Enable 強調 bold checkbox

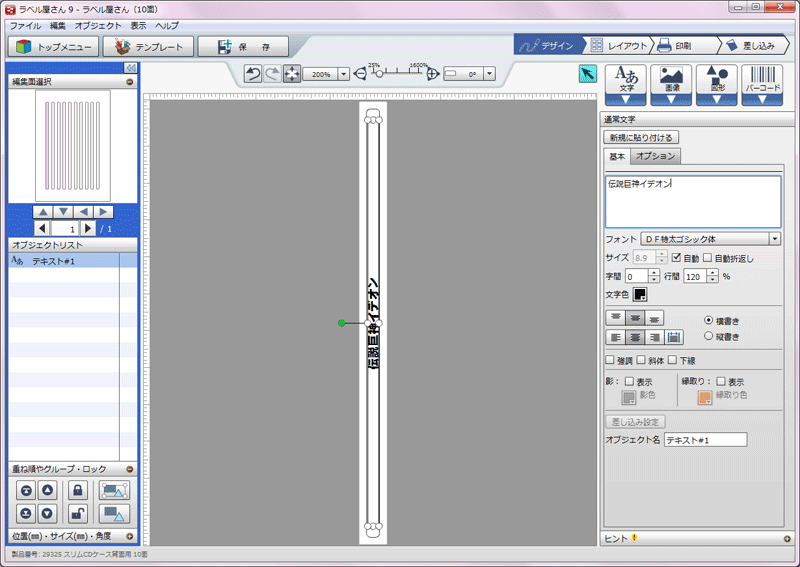pos(610,360)
